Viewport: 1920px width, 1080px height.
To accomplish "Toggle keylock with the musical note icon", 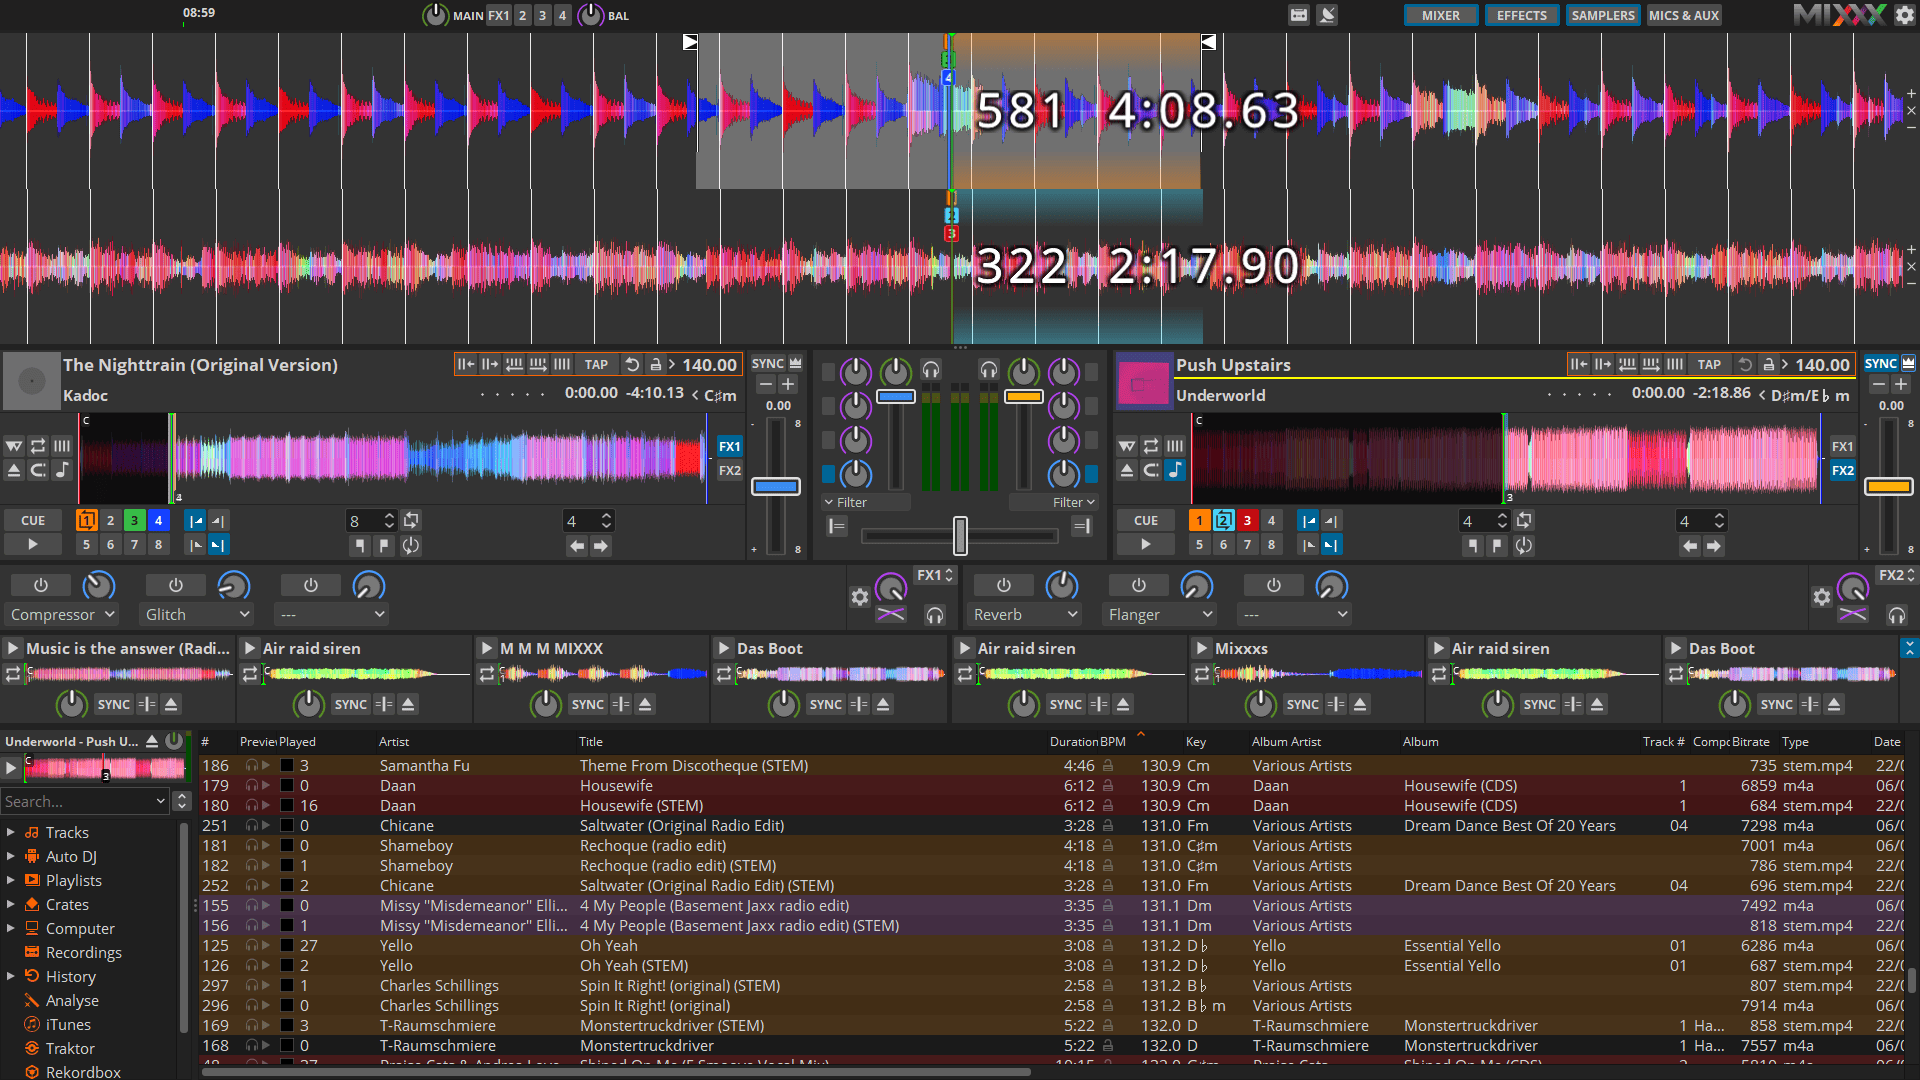I will point(60,470).
